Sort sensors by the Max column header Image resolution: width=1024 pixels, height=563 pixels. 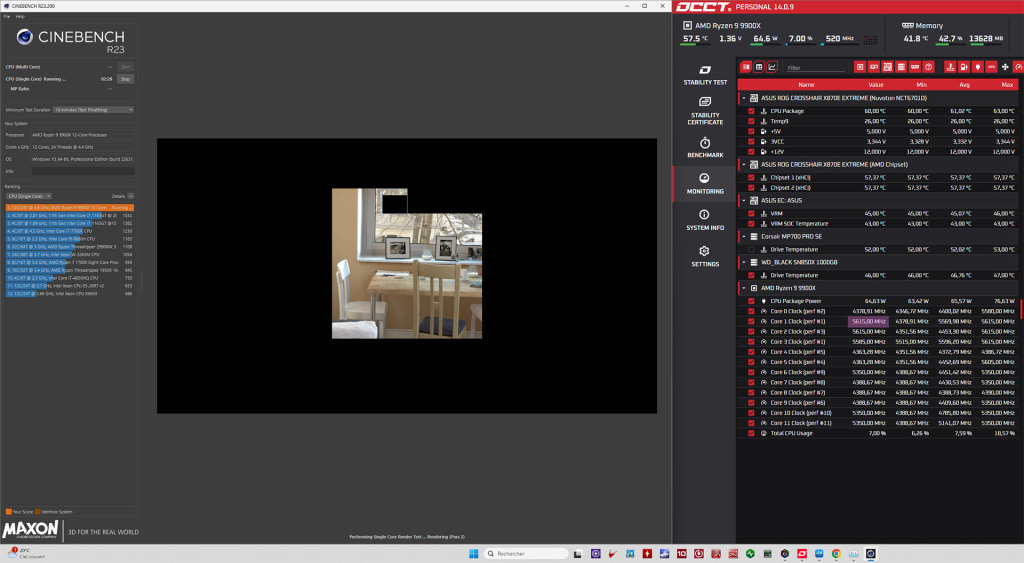(x=1007, y=84)
